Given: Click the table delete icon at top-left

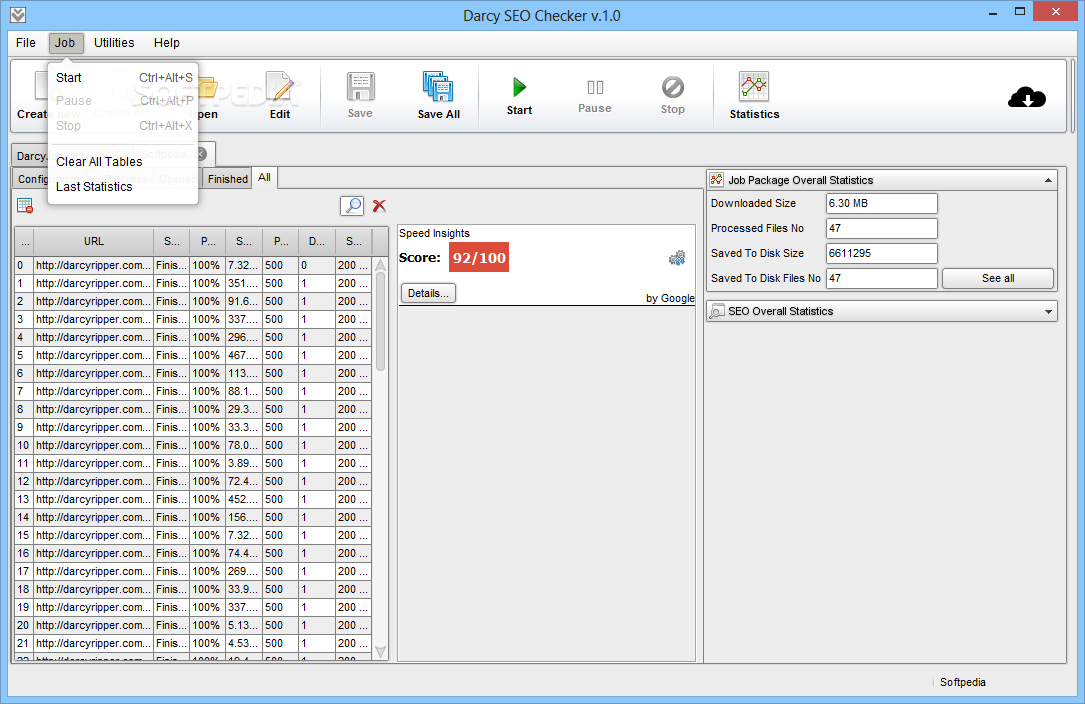Looking at the screenshot, I should point(25,206).
